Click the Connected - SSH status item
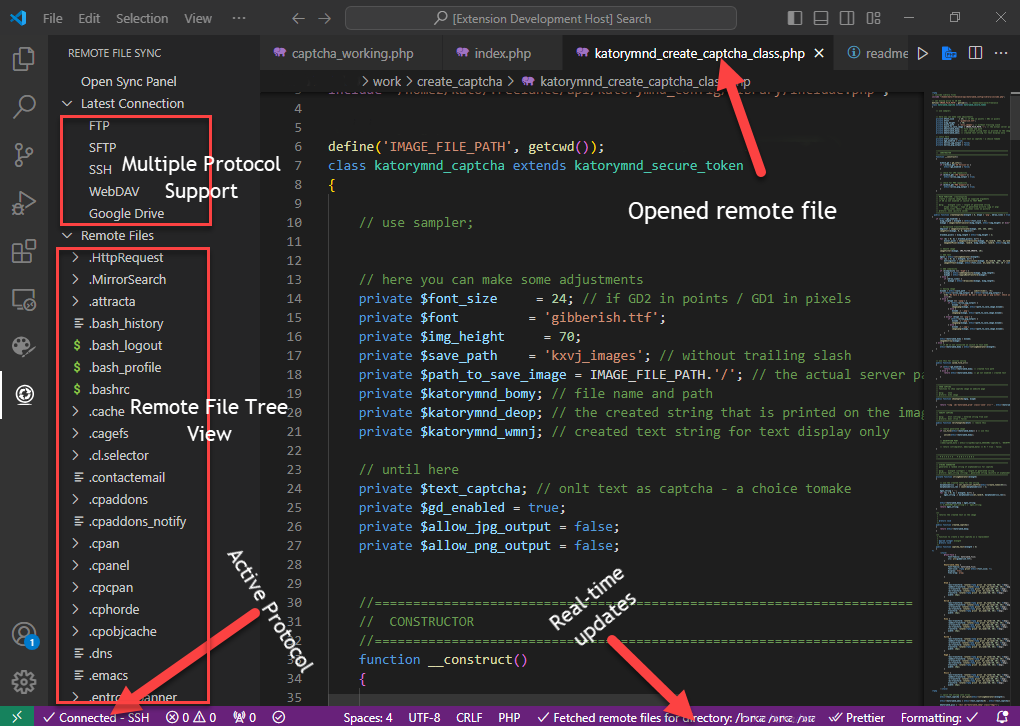 (x=96, y=717)
